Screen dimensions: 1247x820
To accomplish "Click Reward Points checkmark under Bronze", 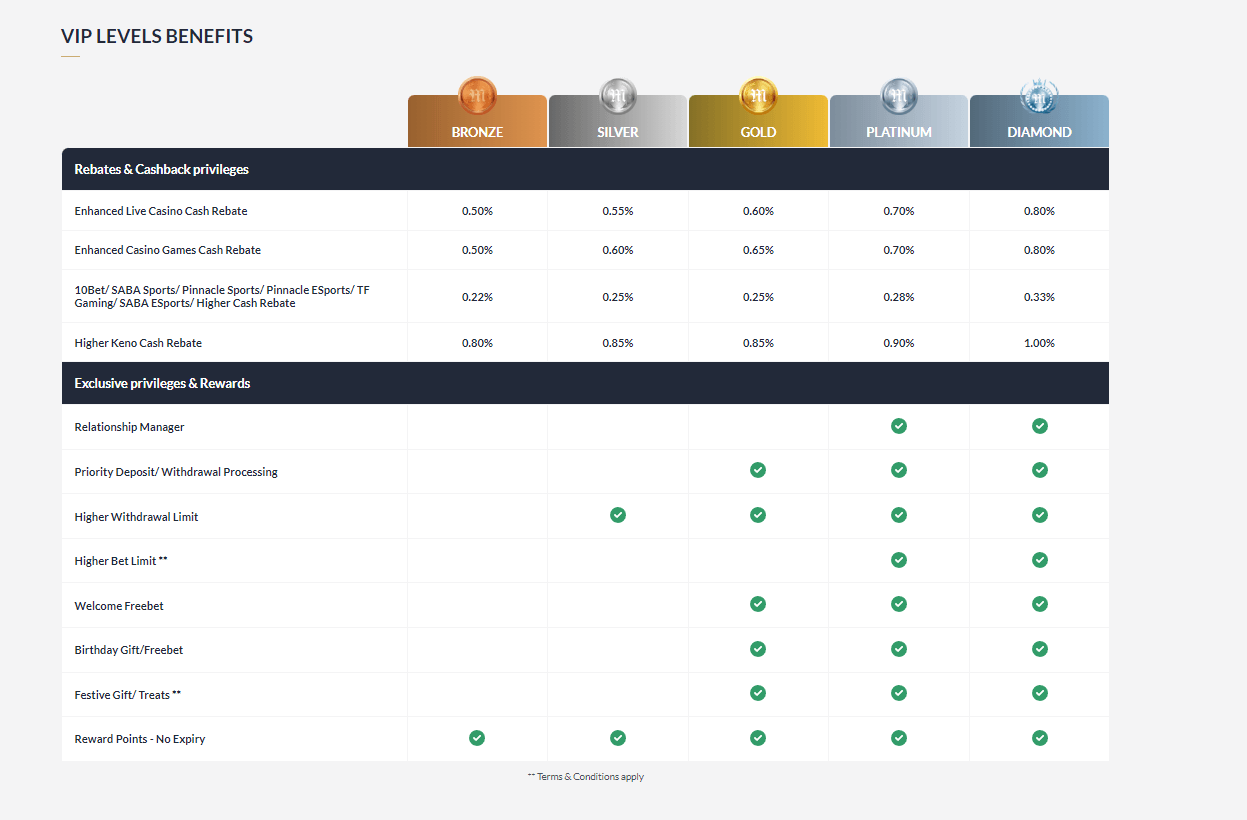I will (x=477, y=738).
